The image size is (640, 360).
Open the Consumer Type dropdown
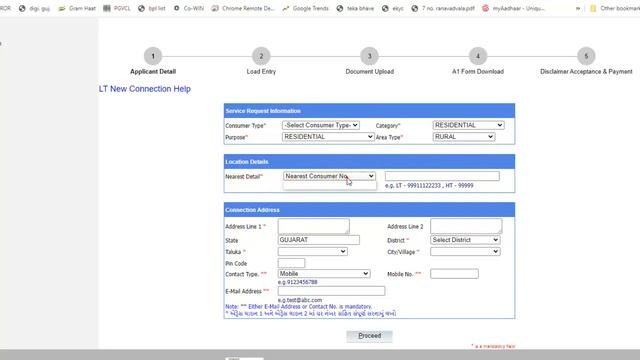point(321,125)
